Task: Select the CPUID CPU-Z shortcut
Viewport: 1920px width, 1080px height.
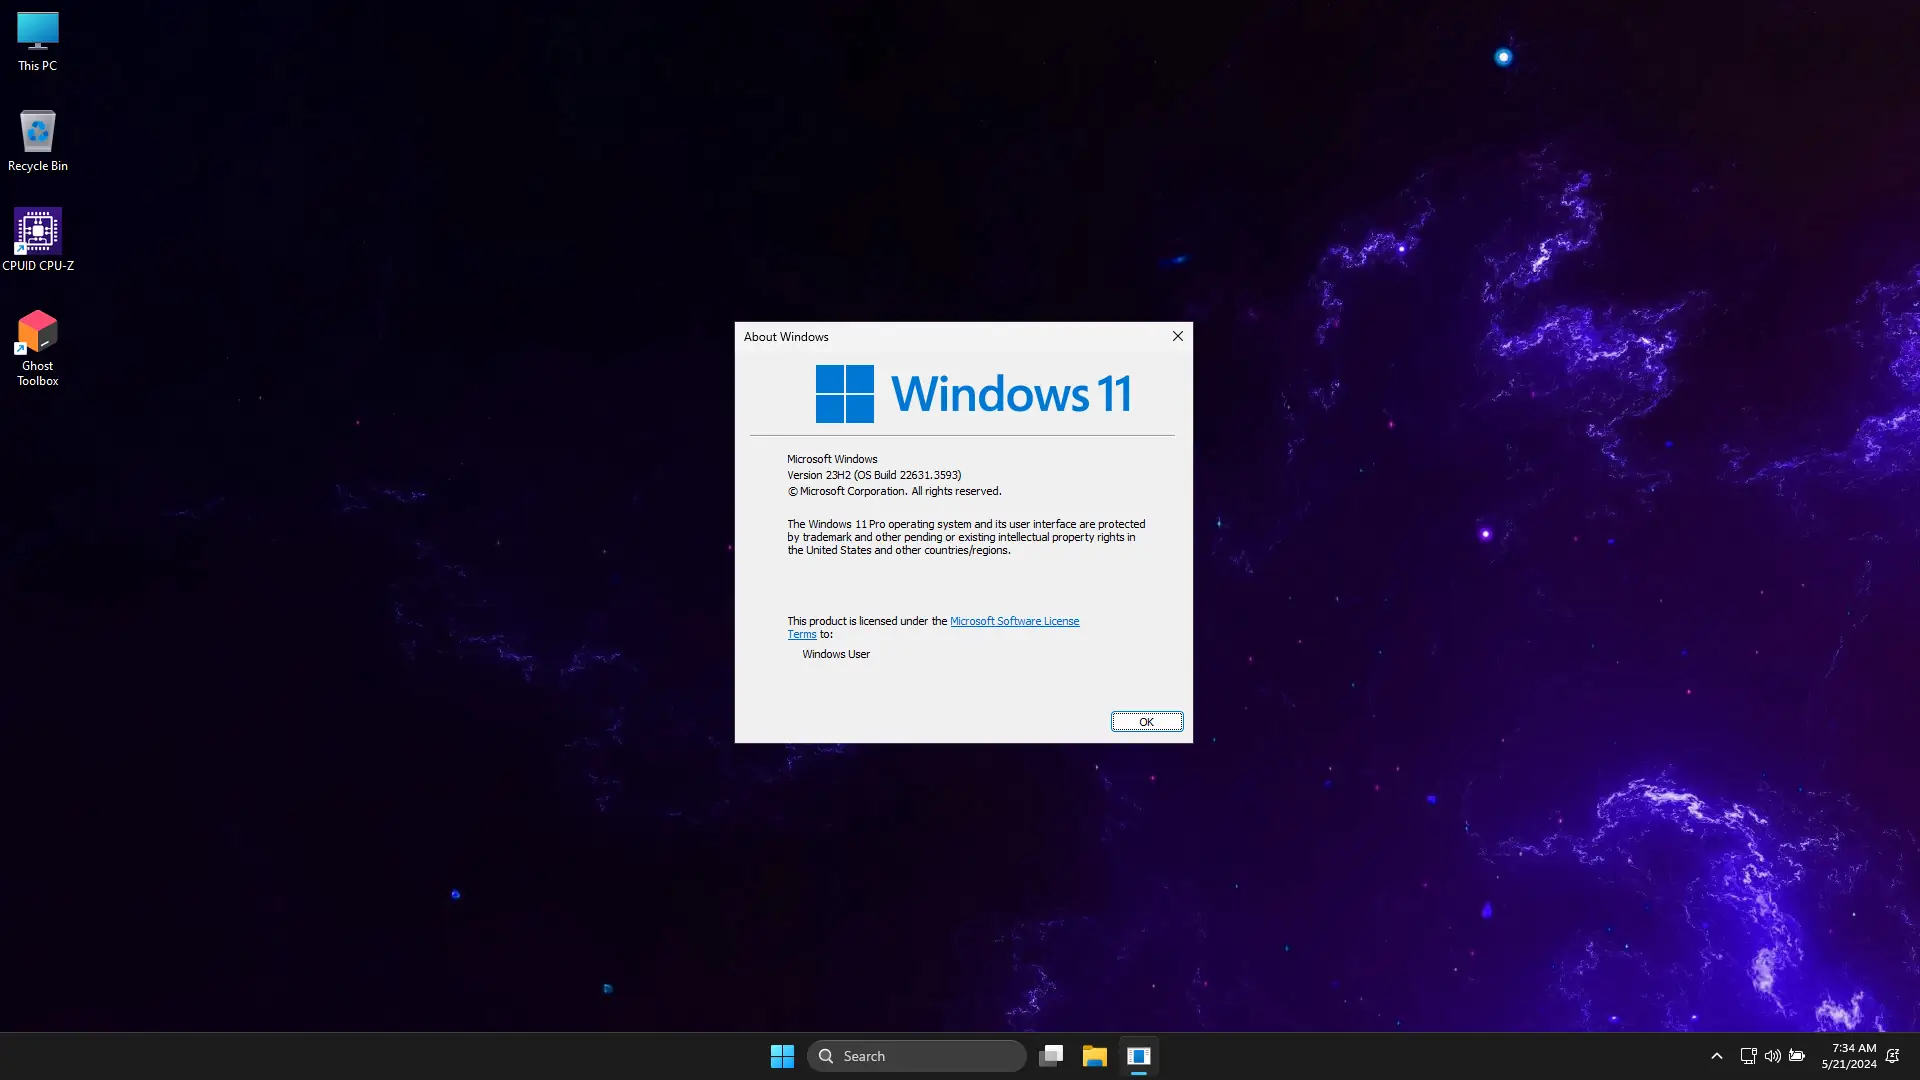Action: click(37, 240)
